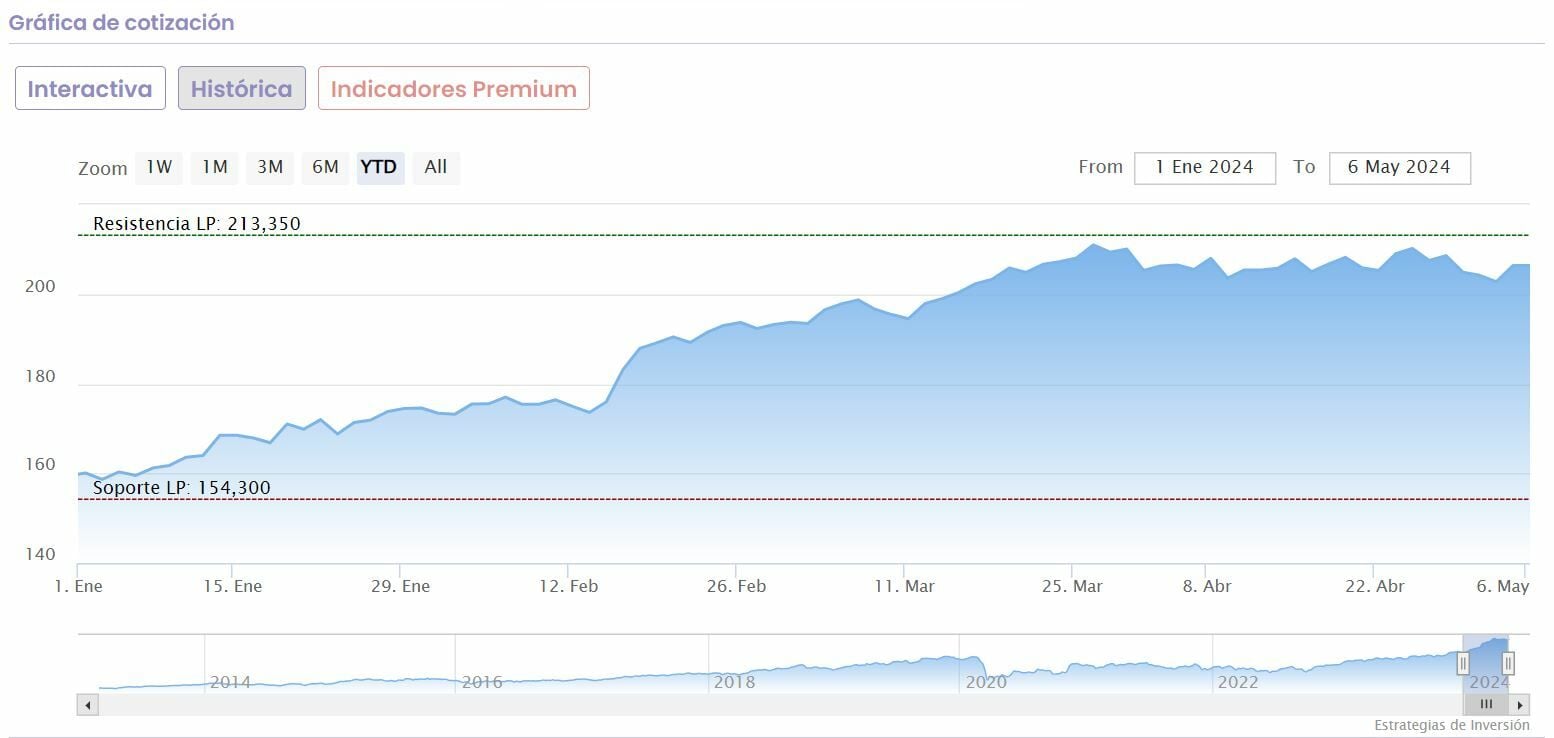1554x738 pixels.
Task: Click the left navigator range handle
Action: click(x=1463, y=663)
